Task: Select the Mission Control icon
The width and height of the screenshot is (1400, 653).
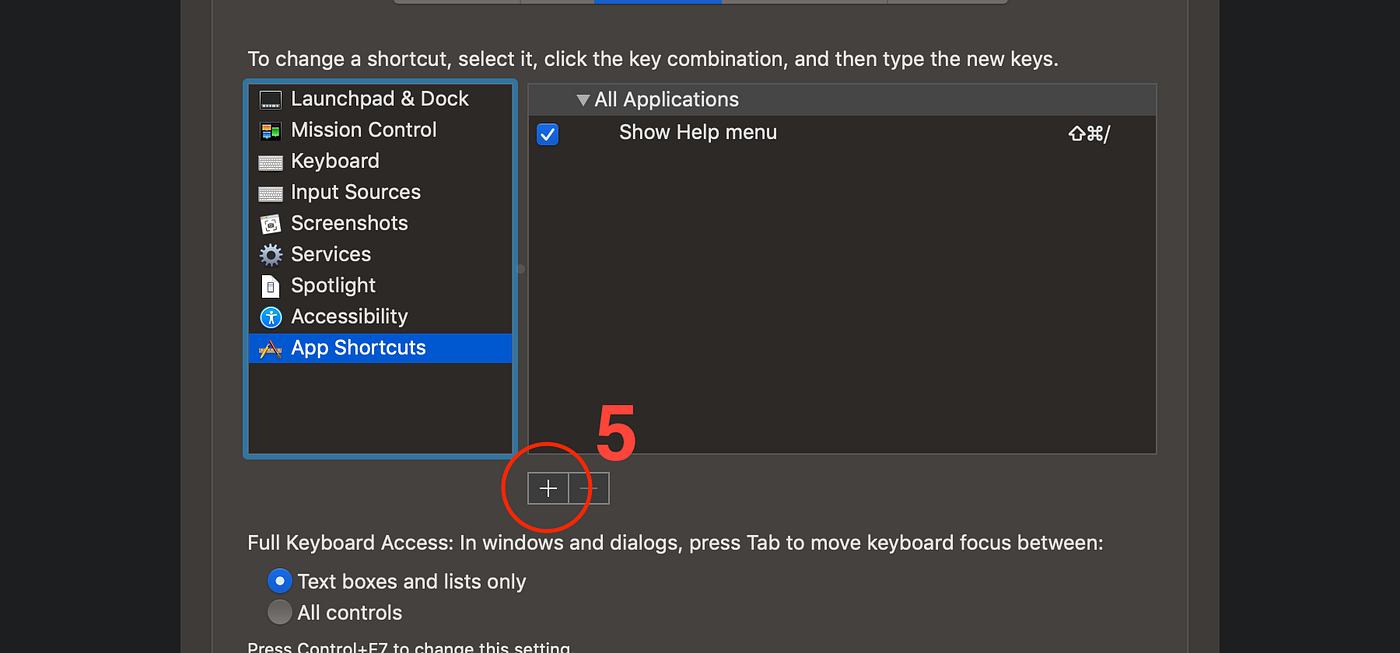Action: click(270, 130)
